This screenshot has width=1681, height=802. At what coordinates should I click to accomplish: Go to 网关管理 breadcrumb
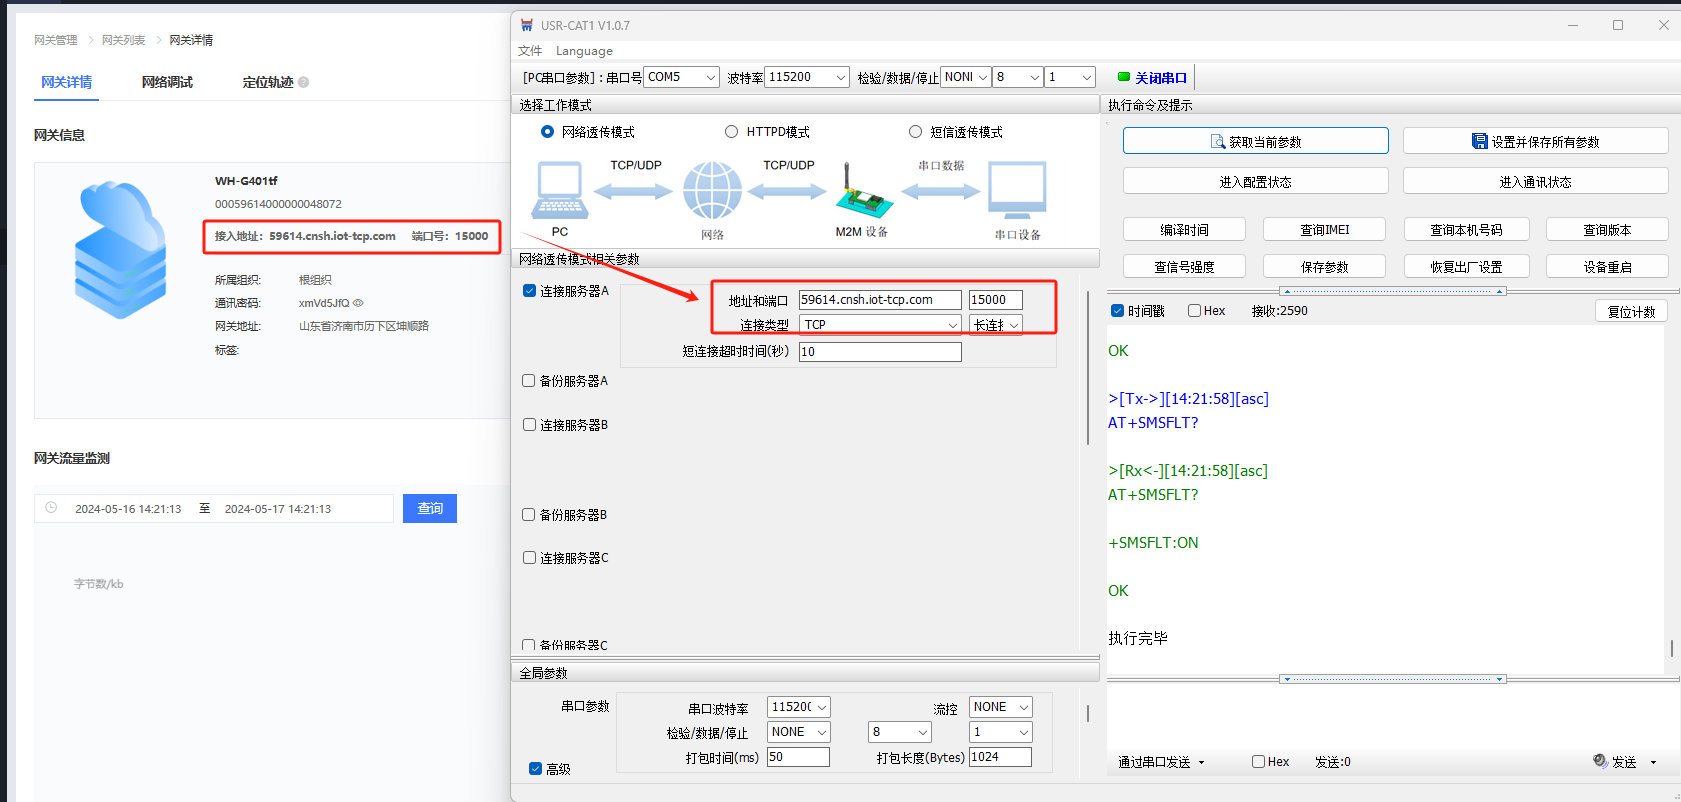(x=56, y=40)
